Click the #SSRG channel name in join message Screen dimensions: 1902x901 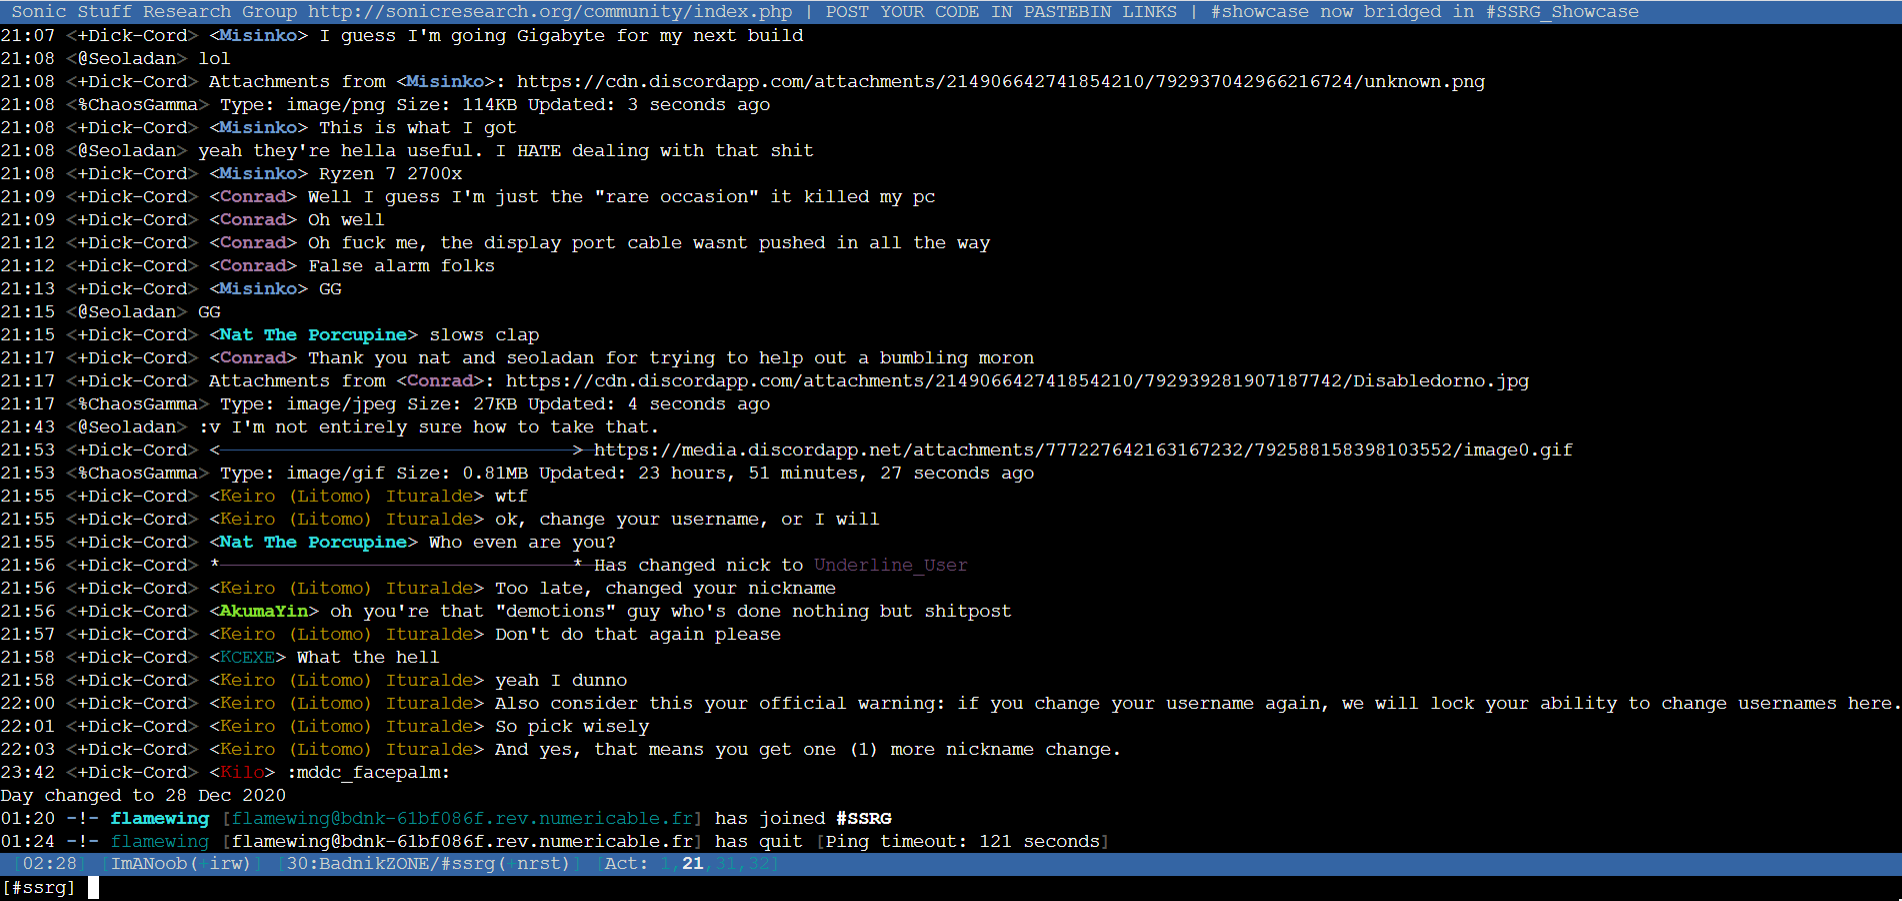coord(863,818)
